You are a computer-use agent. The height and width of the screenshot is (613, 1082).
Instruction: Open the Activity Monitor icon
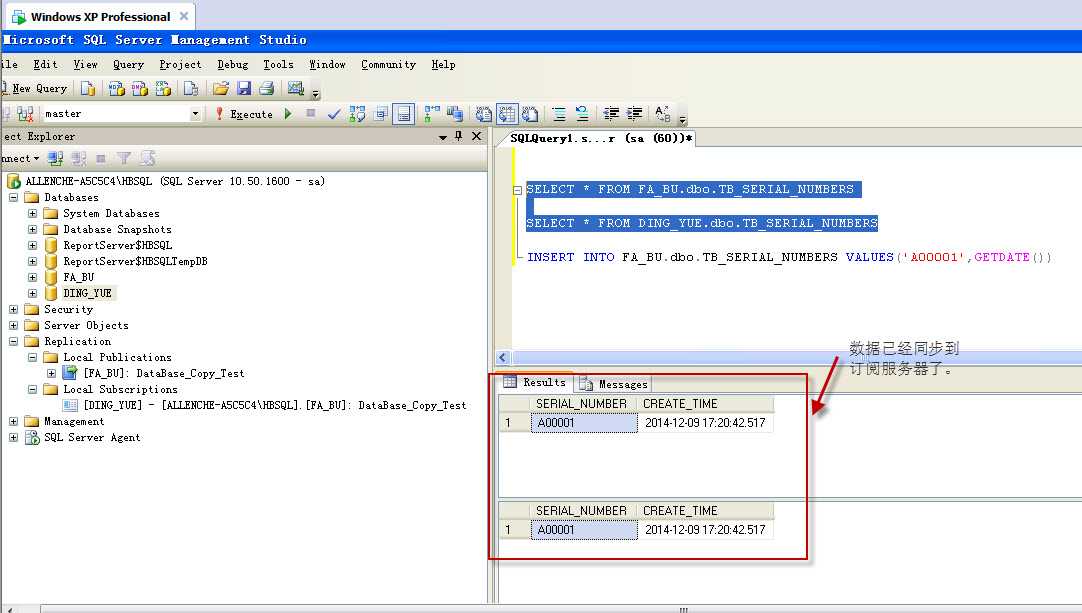pos(296,88)
